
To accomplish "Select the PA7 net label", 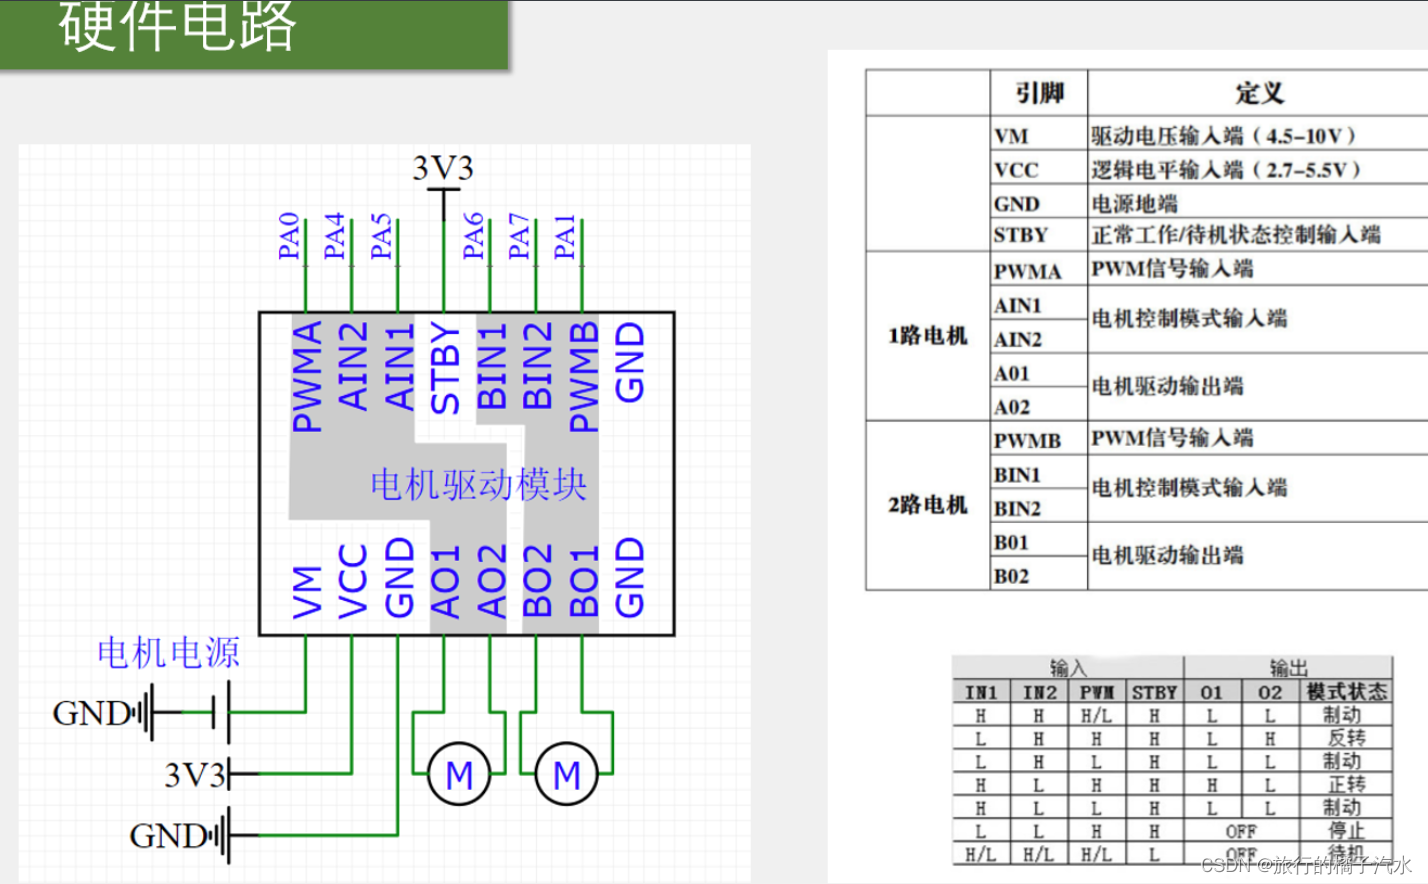I will pos(518,236).
